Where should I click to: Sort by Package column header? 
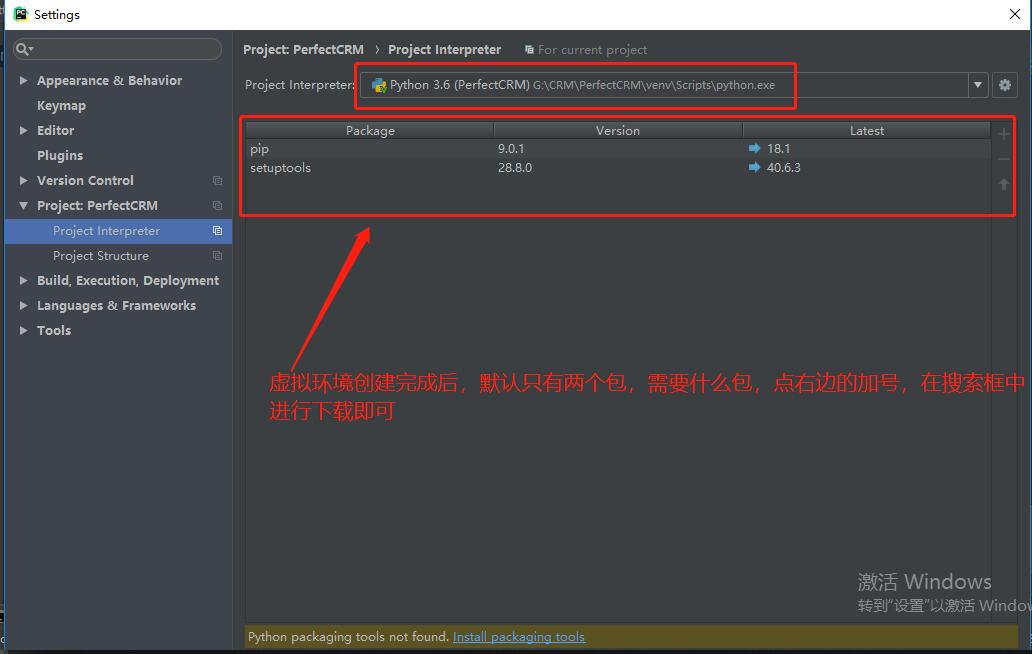pyautogui.click(x=370, y=130)
